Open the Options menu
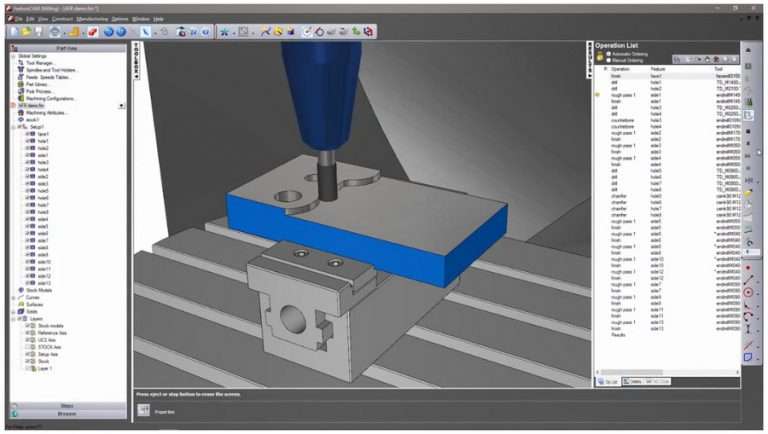 point(120,19)
